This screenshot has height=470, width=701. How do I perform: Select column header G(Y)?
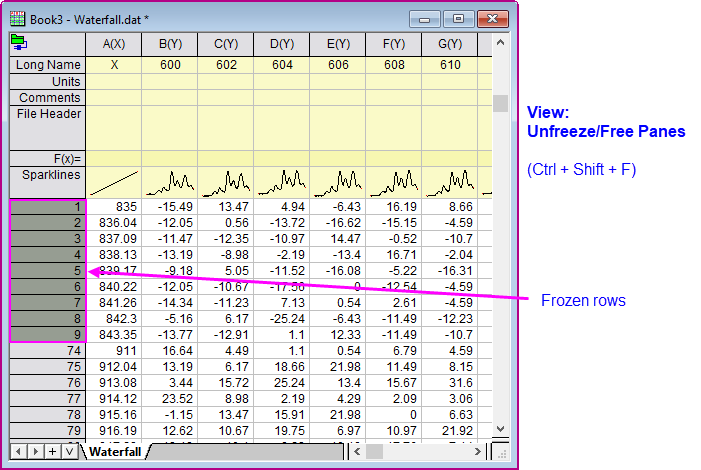tap(449, 44)
